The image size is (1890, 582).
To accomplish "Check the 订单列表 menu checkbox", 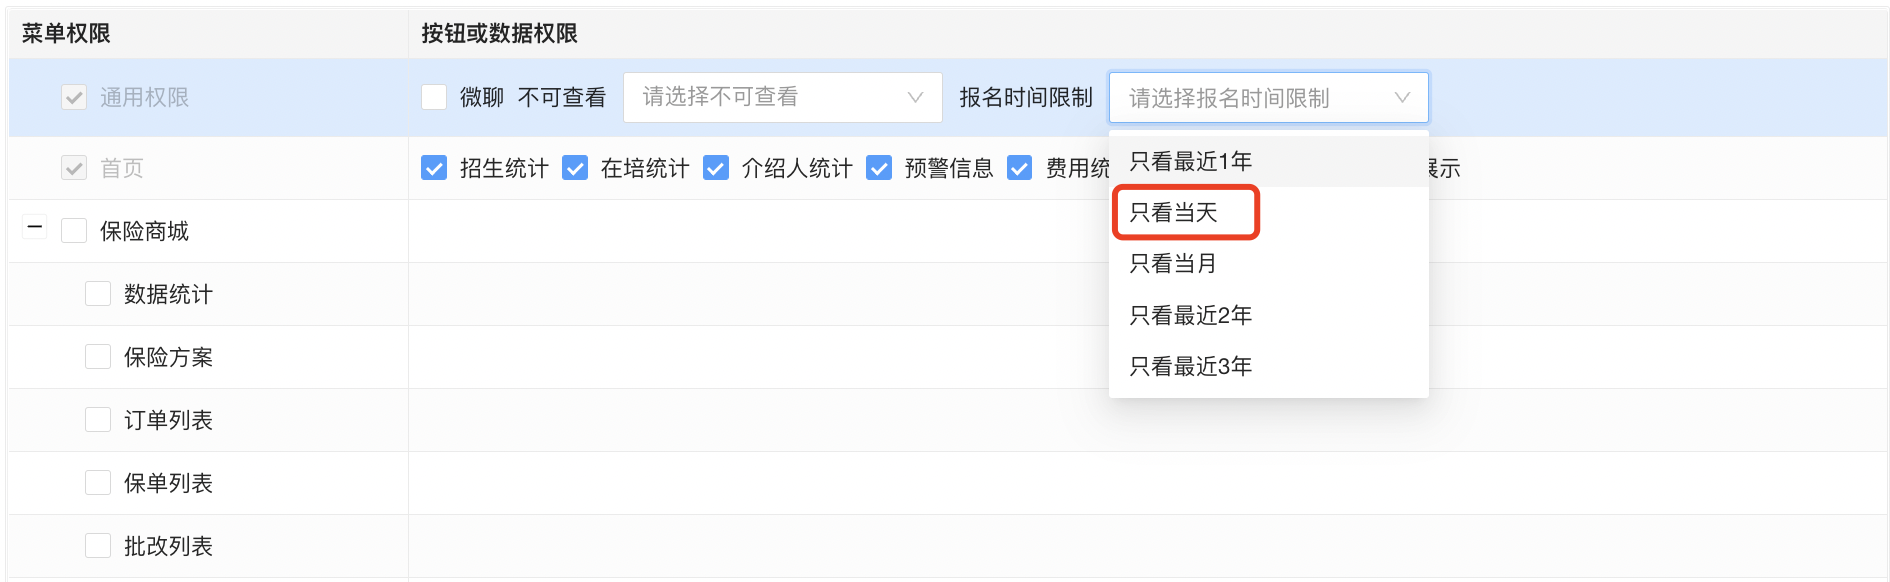I will click(x=98, y=420).
